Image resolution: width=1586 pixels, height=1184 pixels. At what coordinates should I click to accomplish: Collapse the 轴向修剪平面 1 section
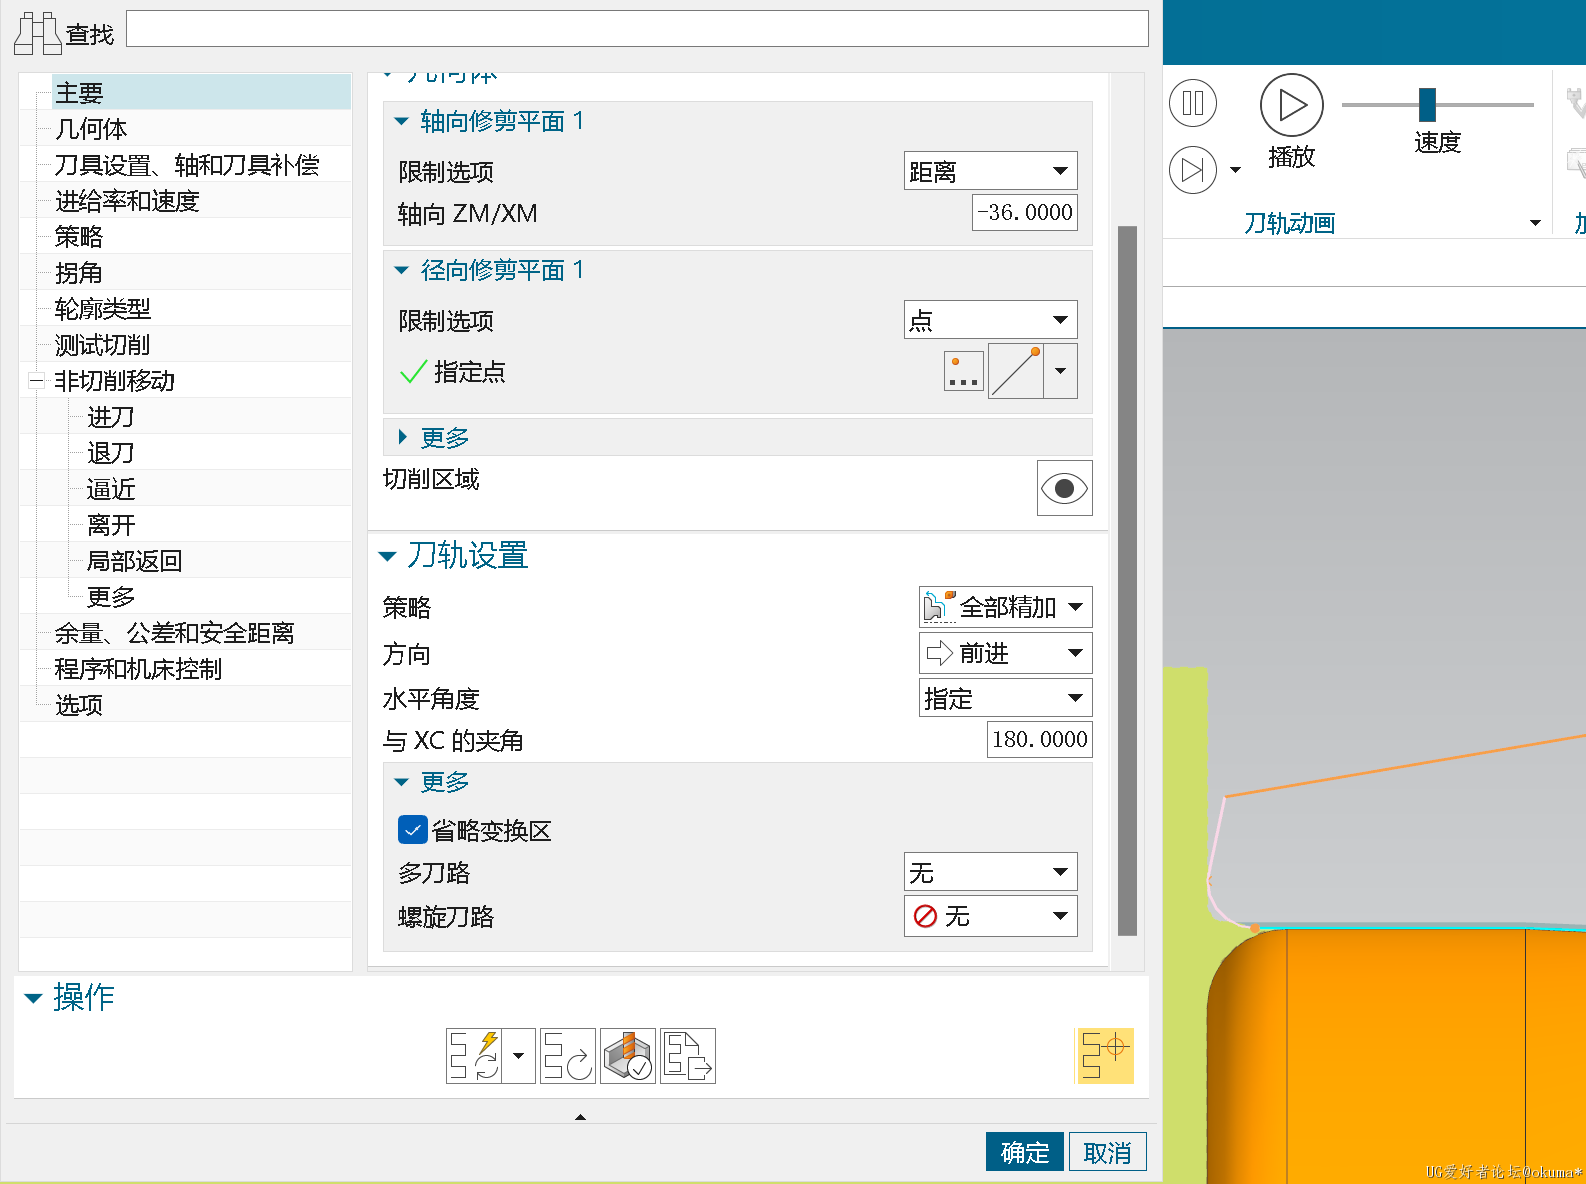(402, 121)
